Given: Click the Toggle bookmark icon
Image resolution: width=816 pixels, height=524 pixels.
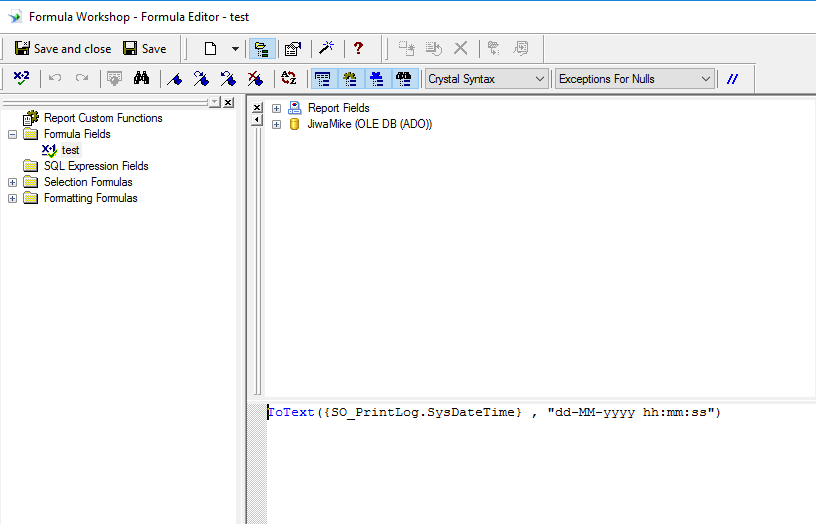Looking at the screenshot, I should click(x=174, y=78).
